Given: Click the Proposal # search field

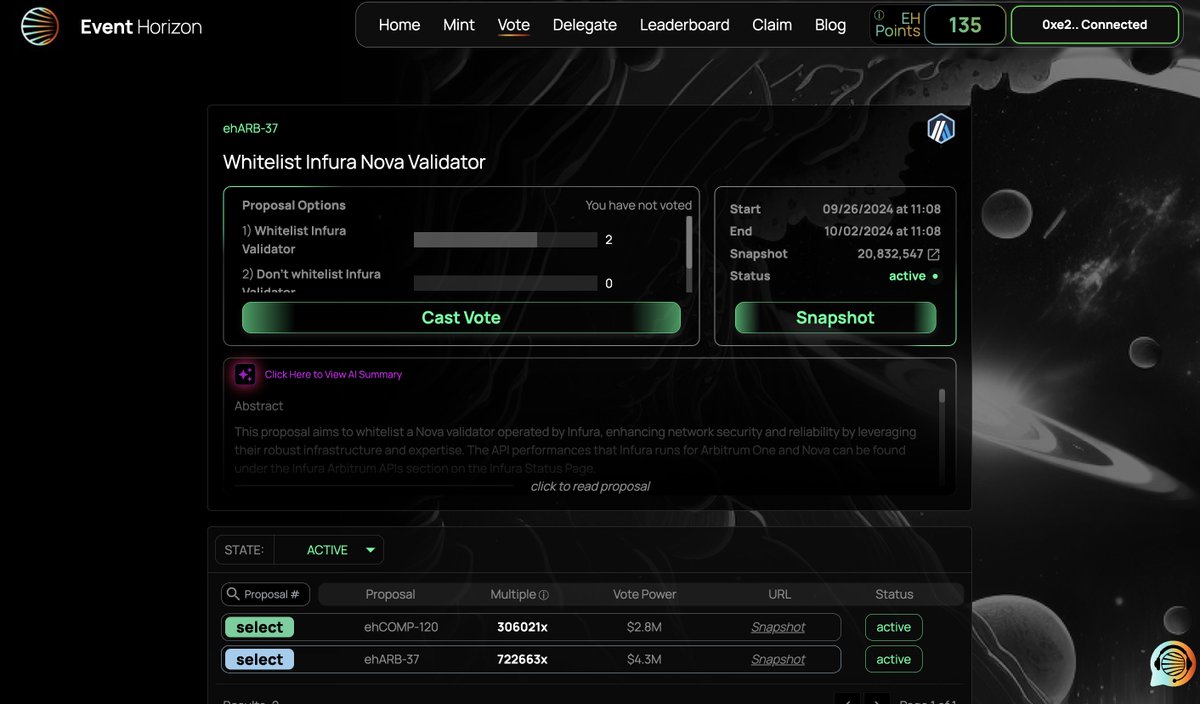Looking at the screenshot, I should tap(265, 594).
